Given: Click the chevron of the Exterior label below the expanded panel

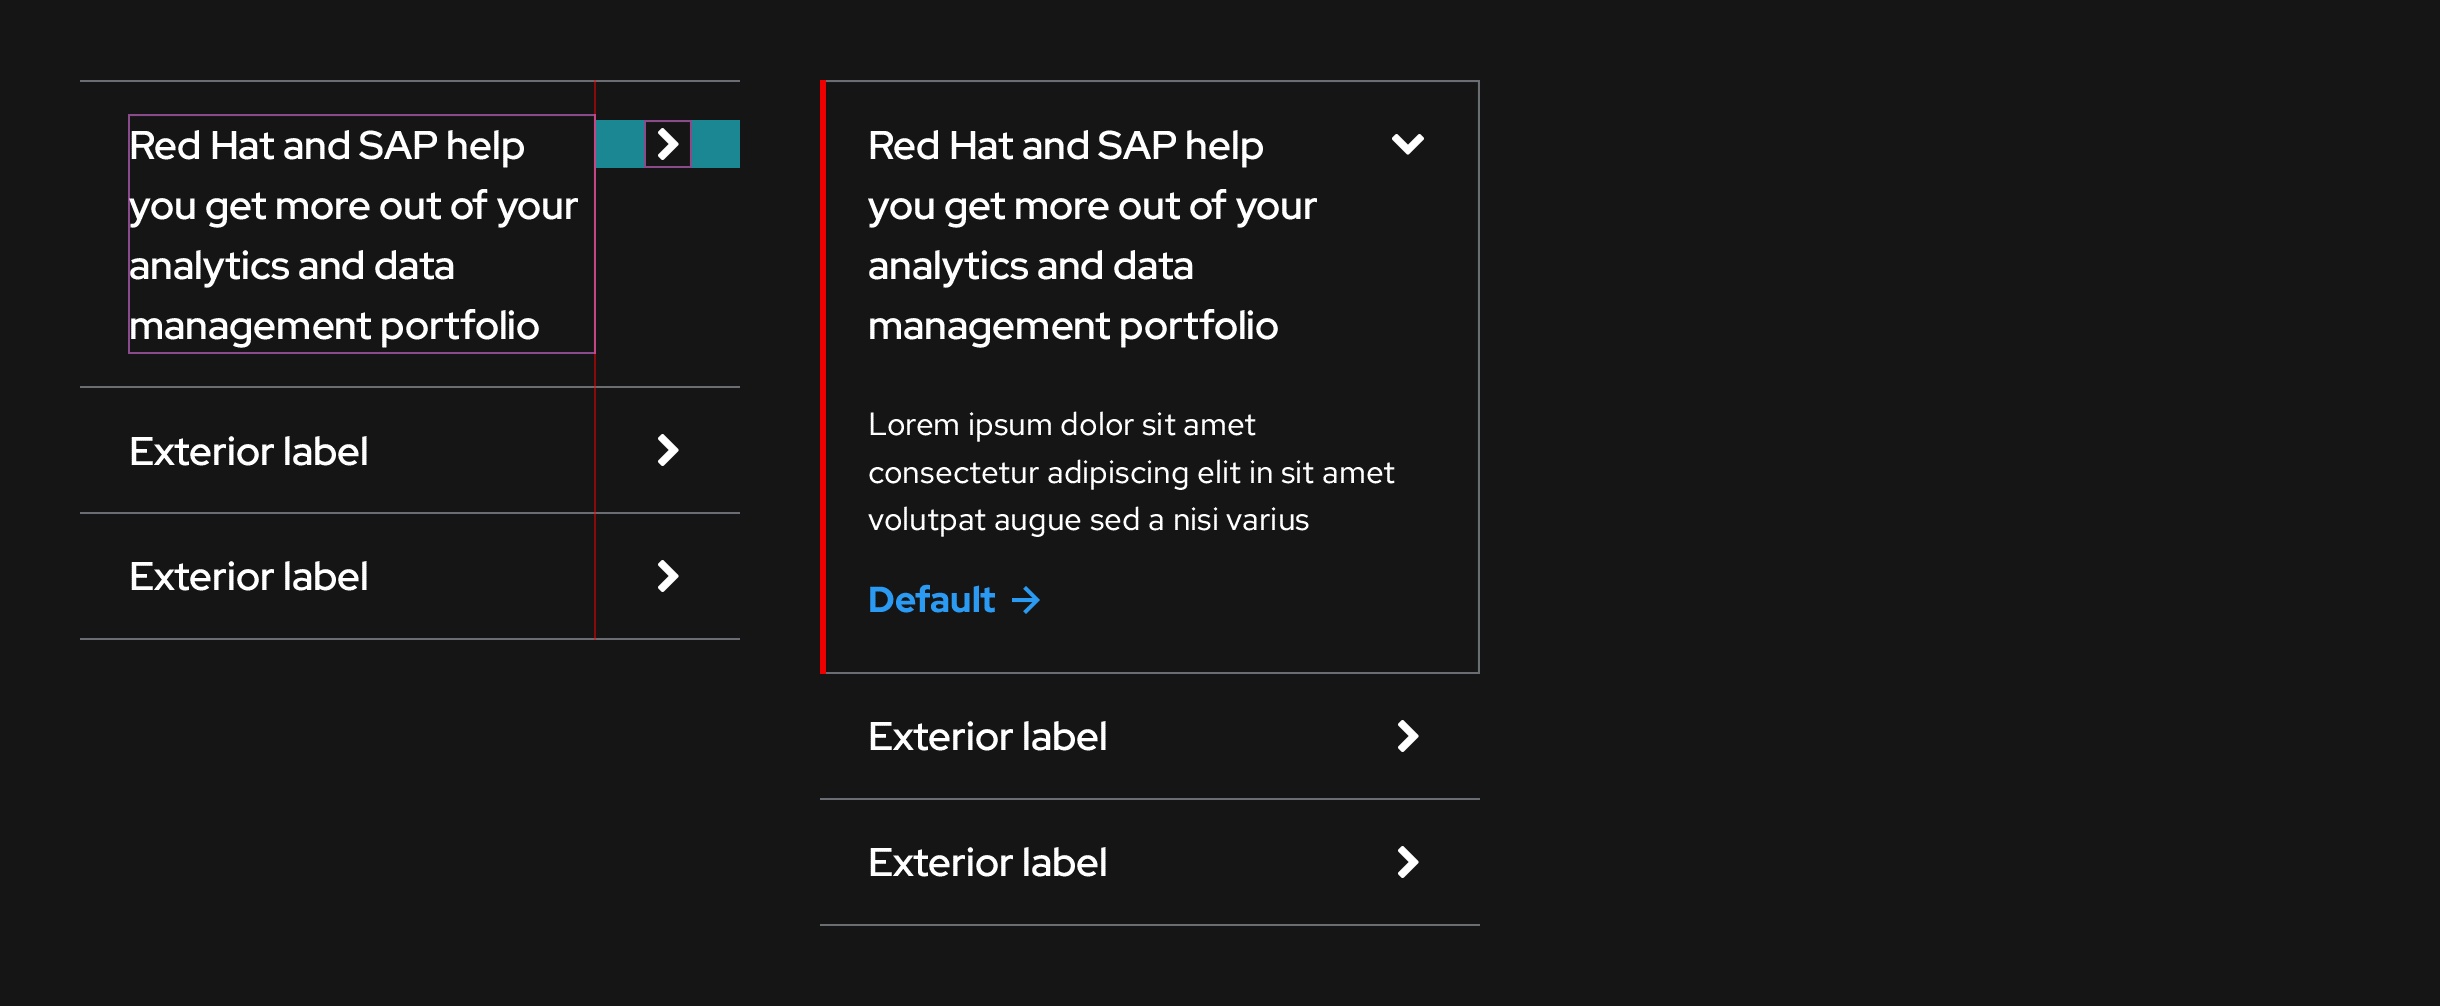Looking at the screenshot, I should click(x=1407, y=737).
